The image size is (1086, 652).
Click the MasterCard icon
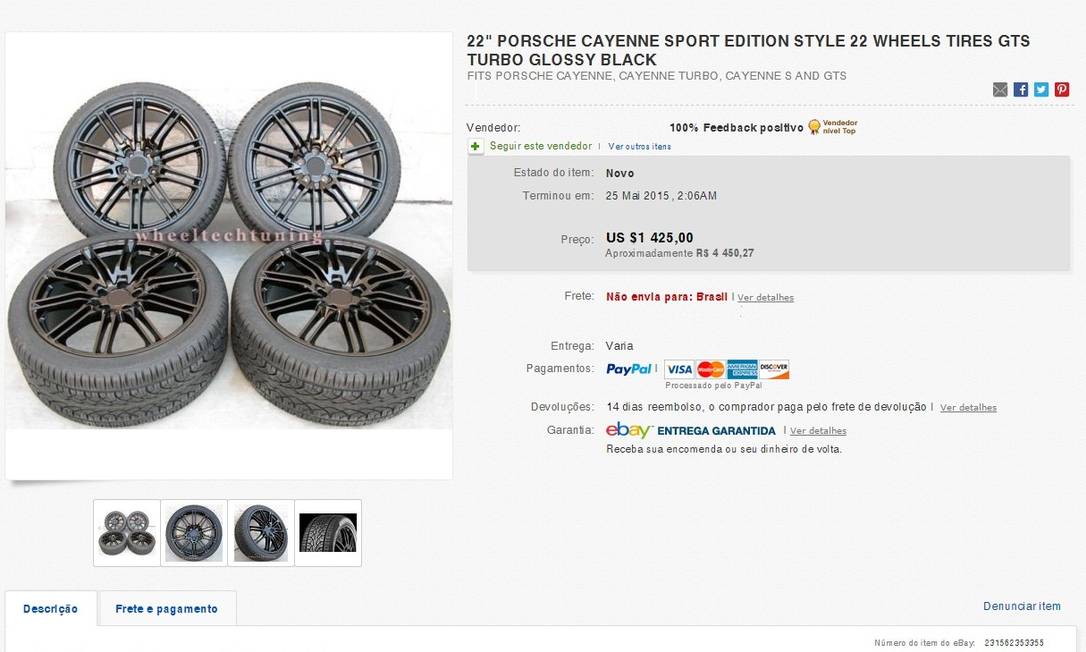tap(710, 369)
